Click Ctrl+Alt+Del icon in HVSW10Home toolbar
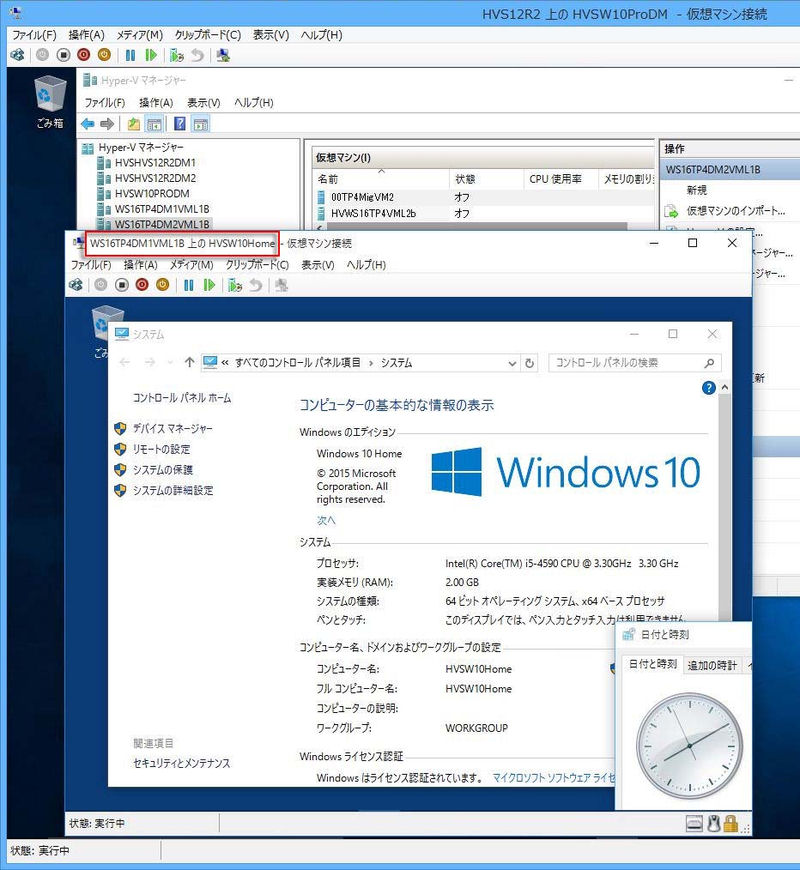Screen dimensions: 800x870 [x=76, y=285]
